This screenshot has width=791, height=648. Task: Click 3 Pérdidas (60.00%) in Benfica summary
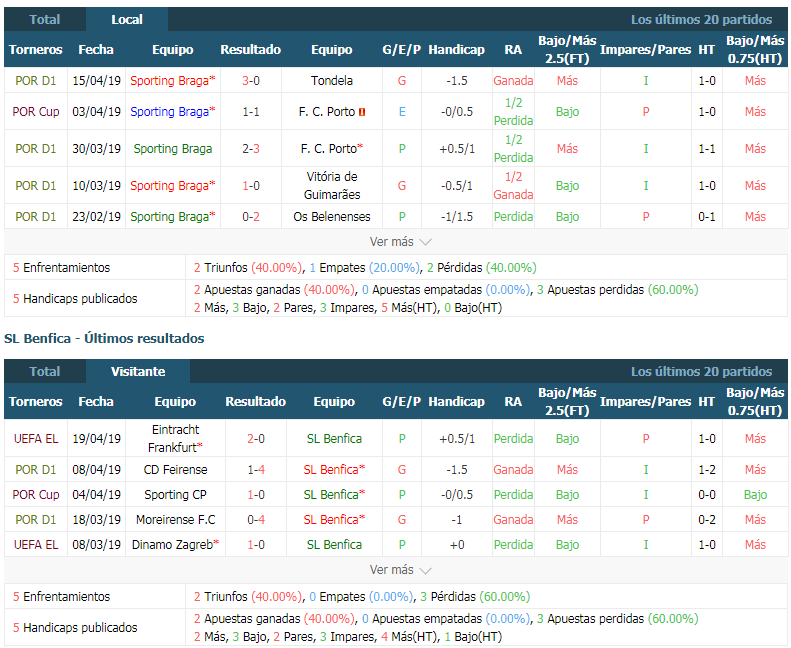tap(475, 597)
